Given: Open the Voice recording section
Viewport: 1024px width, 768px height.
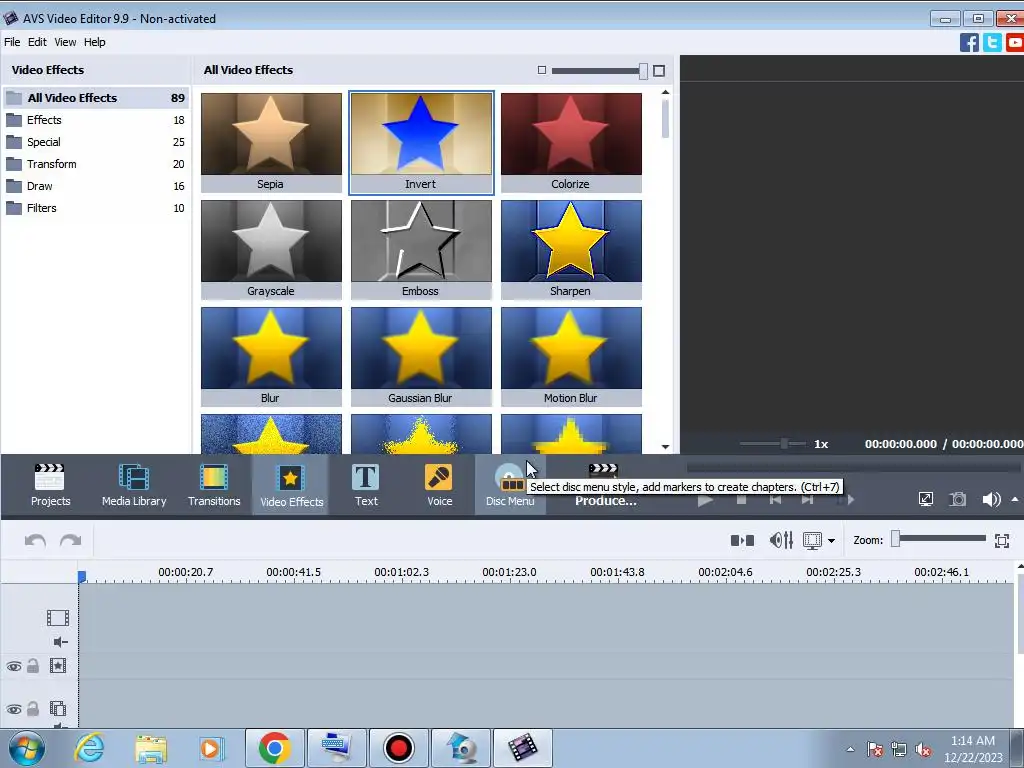Looking at the screenshot, I should point(439,485).
